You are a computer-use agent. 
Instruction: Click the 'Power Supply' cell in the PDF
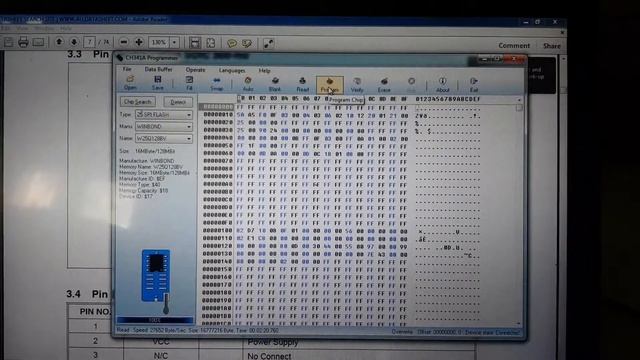(x=273, y=342)
